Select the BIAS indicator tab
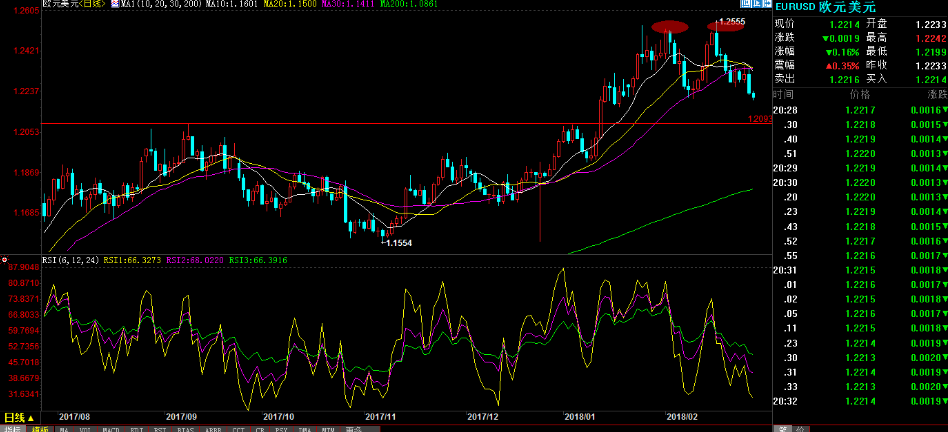 [186, 428]
